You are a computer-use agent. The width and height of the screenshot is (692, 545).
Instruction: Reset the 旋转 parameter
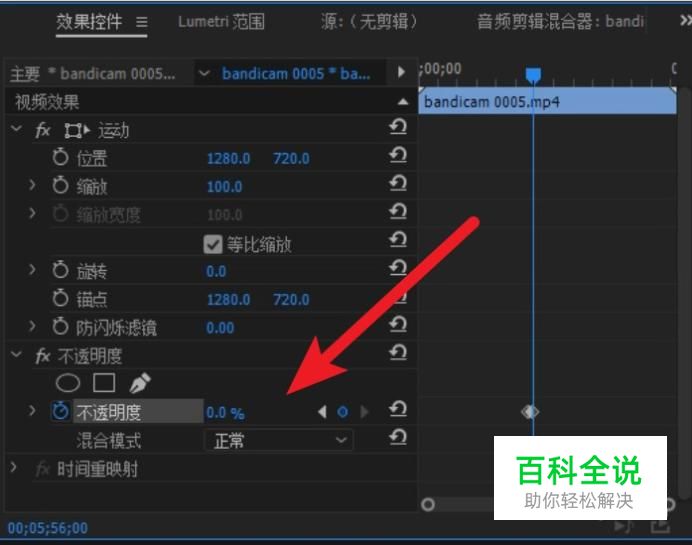point(398,268)
